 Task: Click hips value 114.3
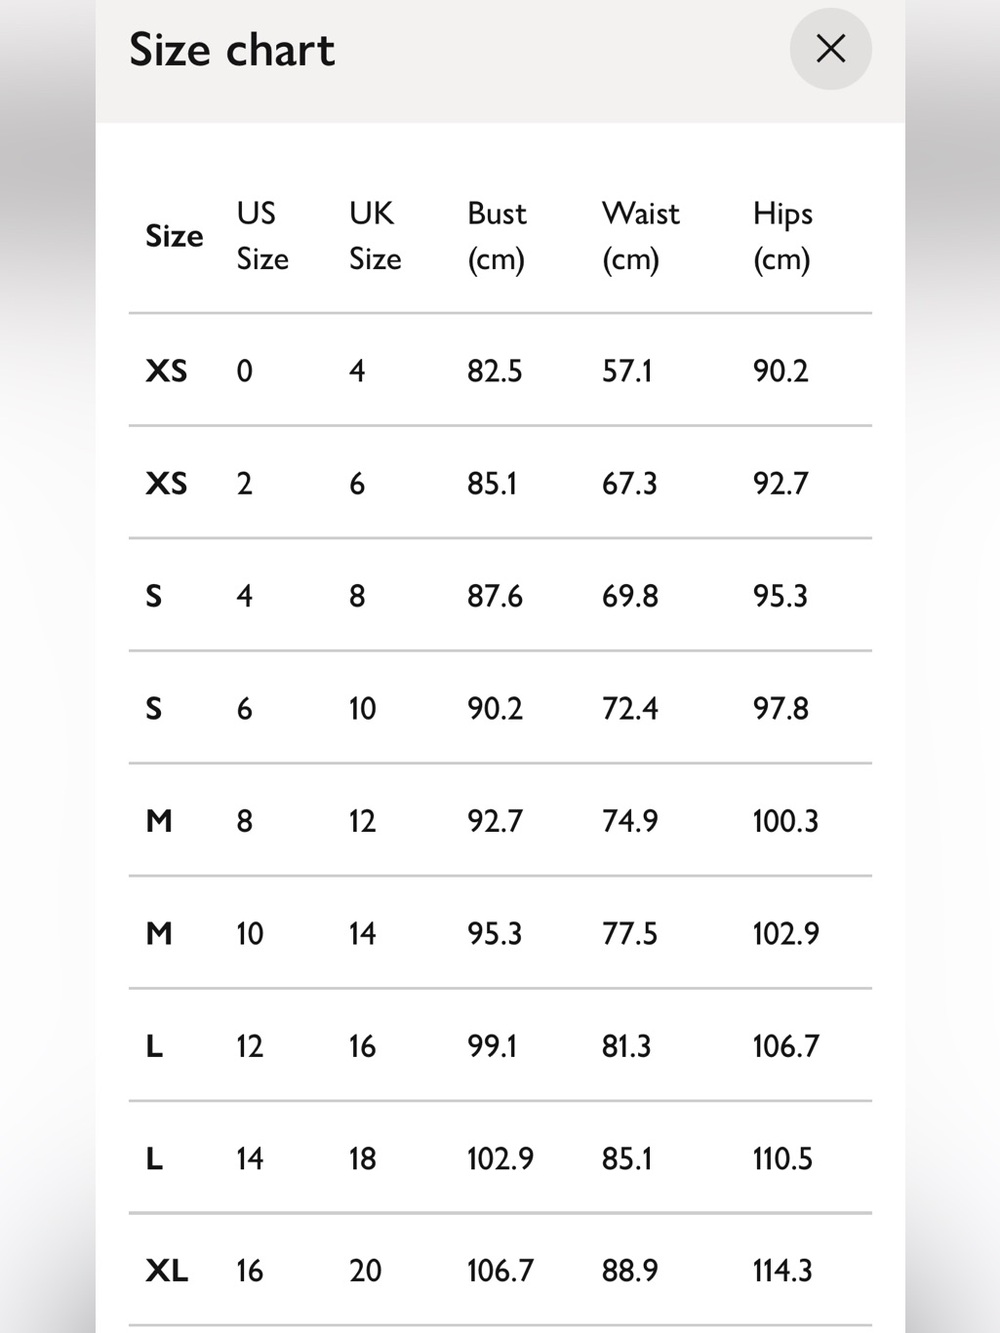click(x=782, y=1270)
